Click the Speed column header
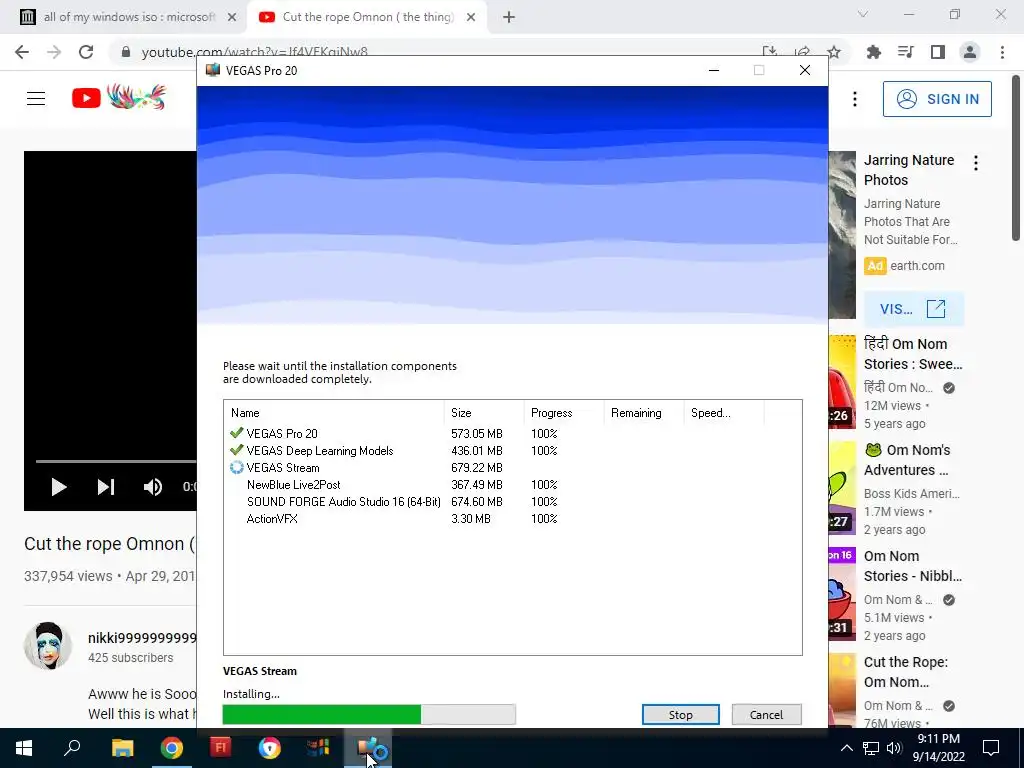Screen dimensions: 1024x768 tap(724, 413)
